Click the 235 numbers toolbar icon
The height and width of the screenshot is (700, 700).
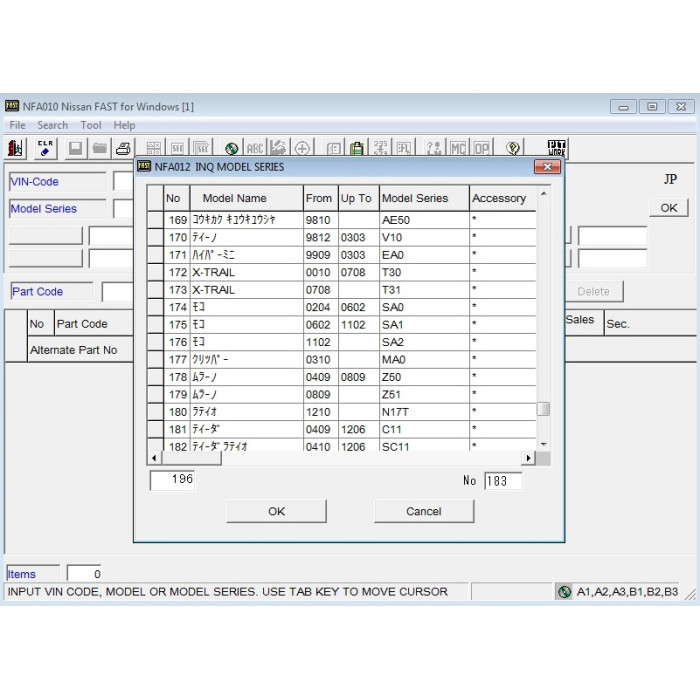pyautogui.click(x=380, y=148)
